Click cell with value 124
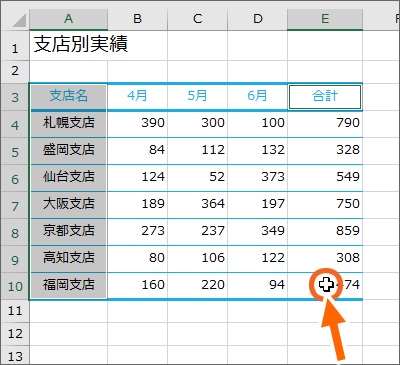This screenshot has width=400, height=365. pyautogui.click(x=137, y=178)
